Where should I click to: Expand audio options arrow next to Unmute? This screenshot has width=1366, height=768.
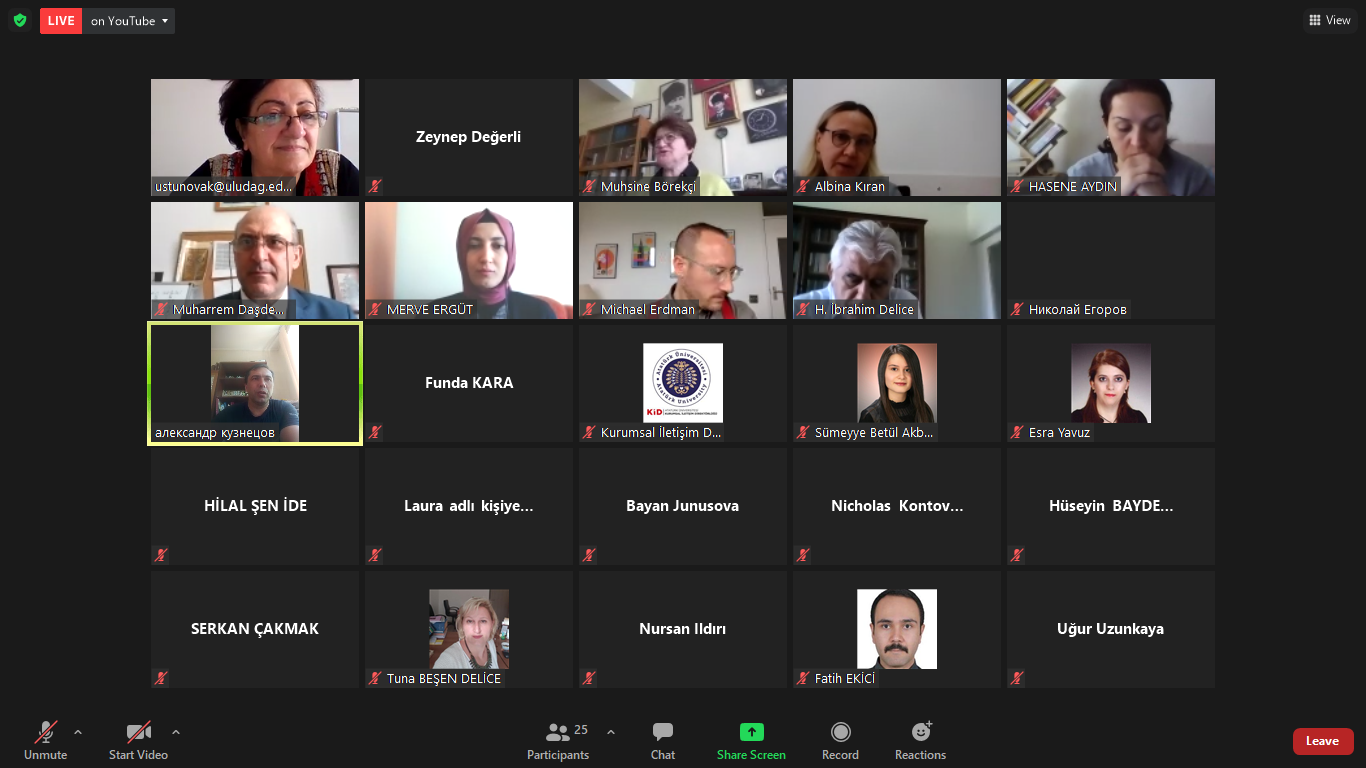(x=78, y=732)
